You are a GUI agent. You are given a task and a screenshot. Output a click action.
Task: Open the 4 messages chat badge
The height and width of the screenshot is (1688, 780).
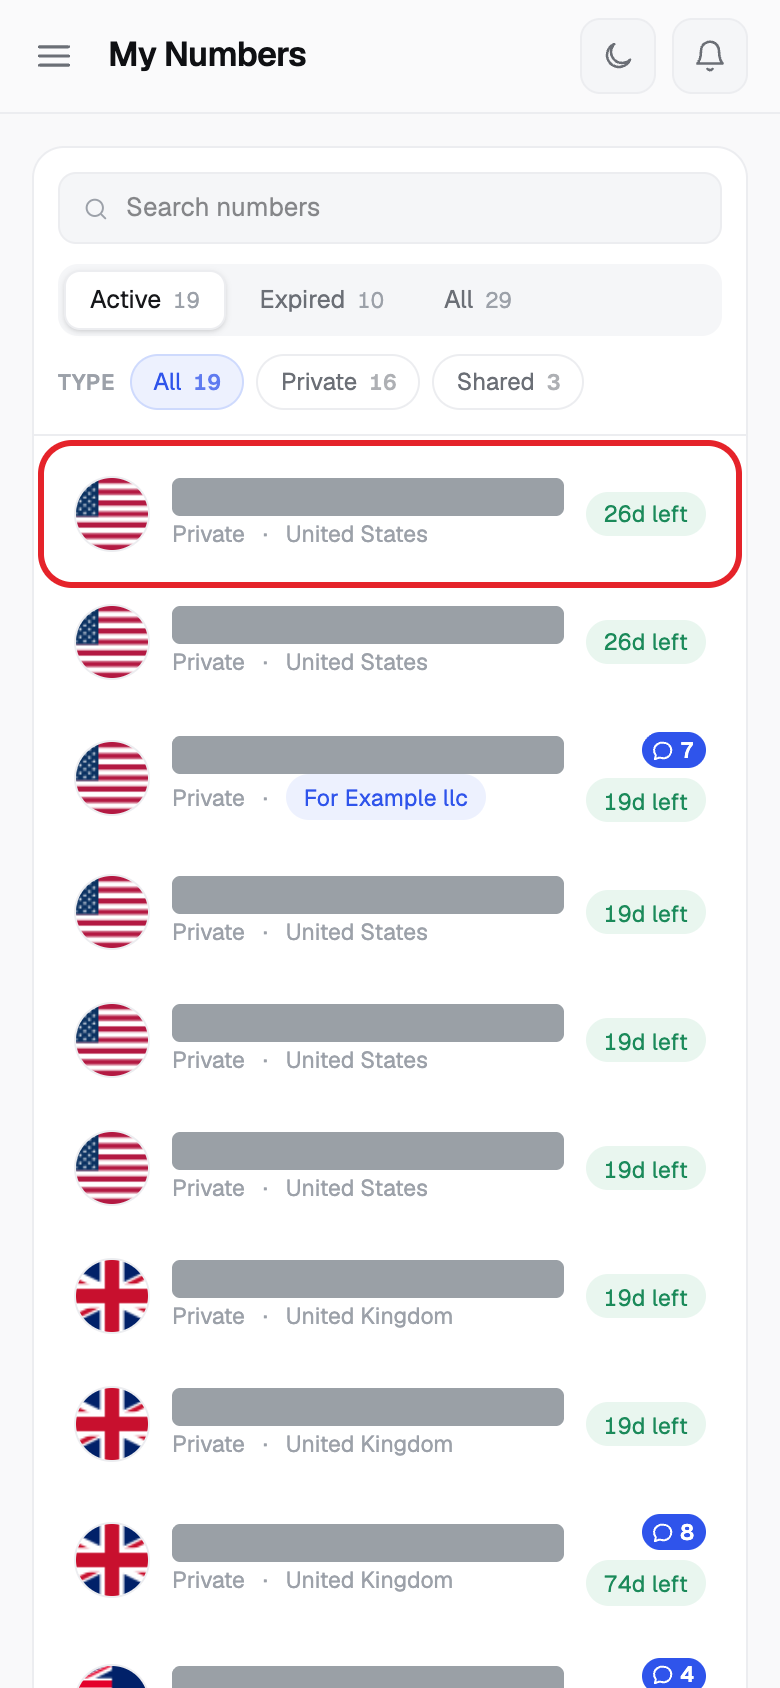click(x=674, y=1674)
